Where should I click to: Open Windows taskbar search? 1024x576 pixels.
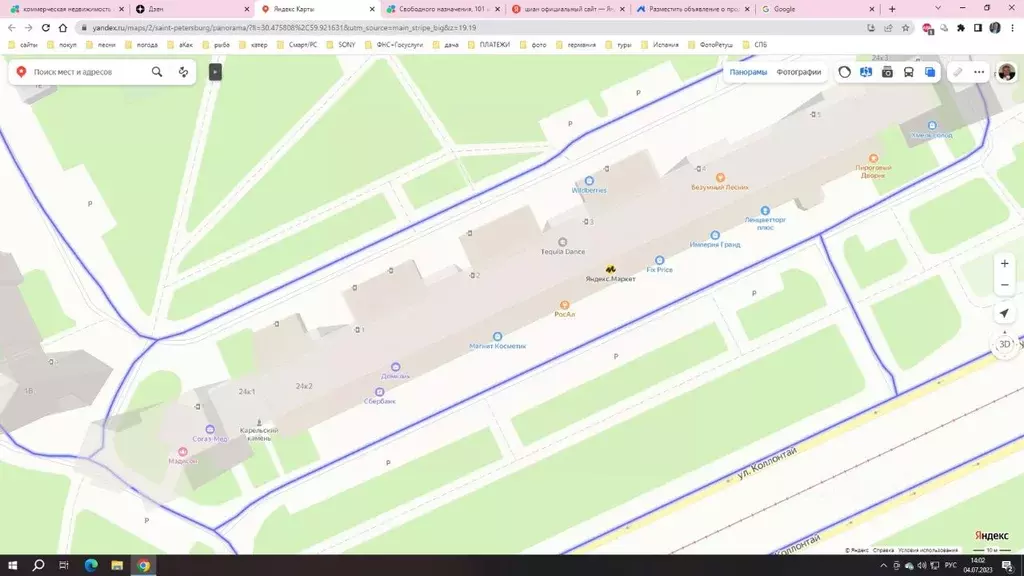(38, 565)
